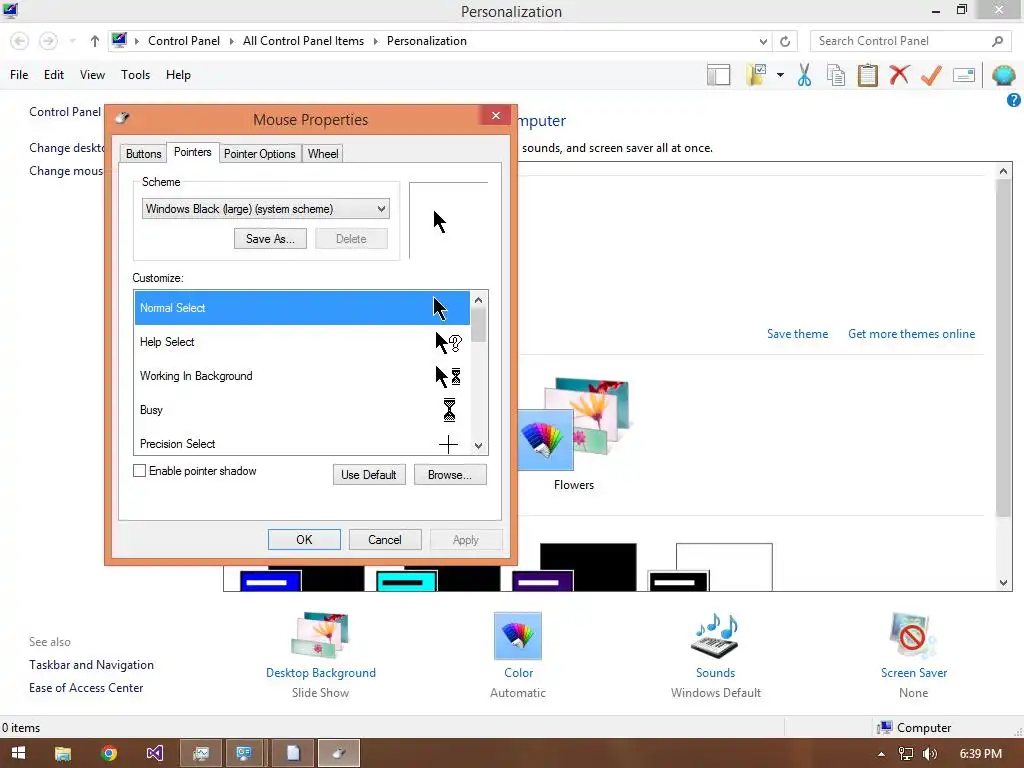Image resolution: width=1024 pixels, height=768 pixels.
Task: Click the Refresh button in address bar
Action: 785,41
